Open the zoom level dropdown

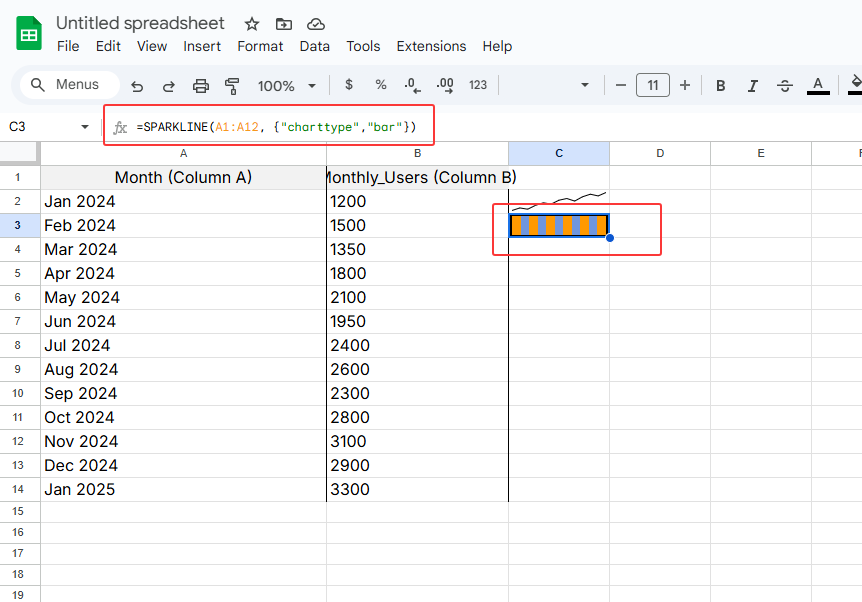click(287, 85)
